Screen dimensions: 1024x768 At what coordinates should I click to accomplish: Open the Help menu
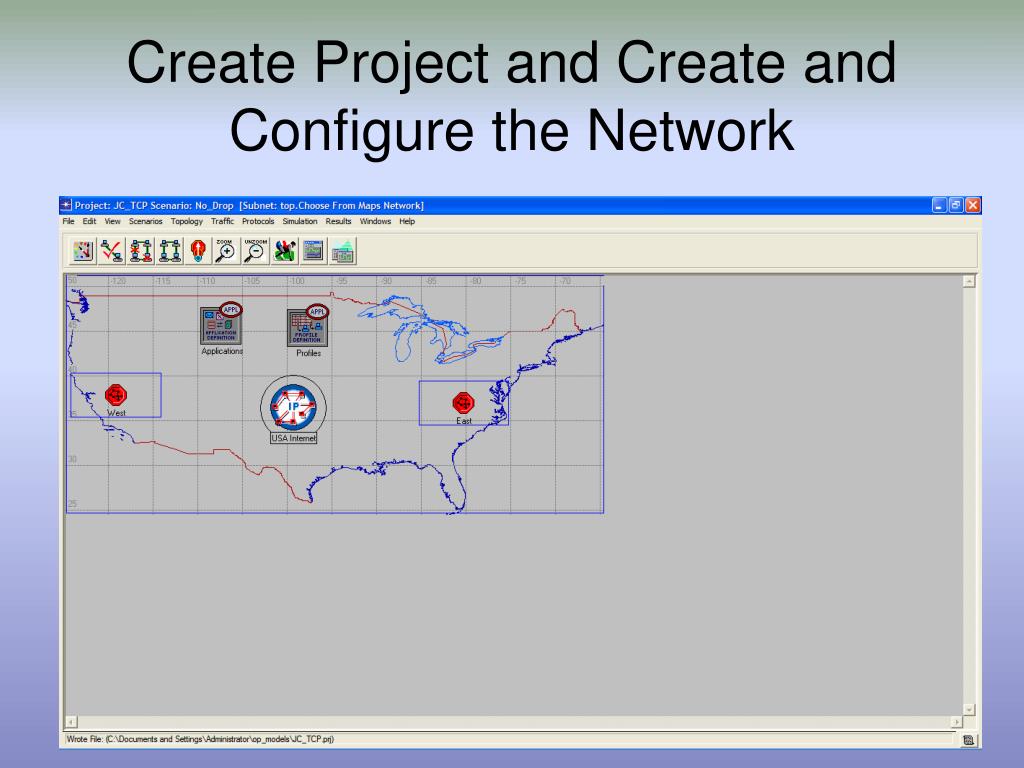(407, 221)
